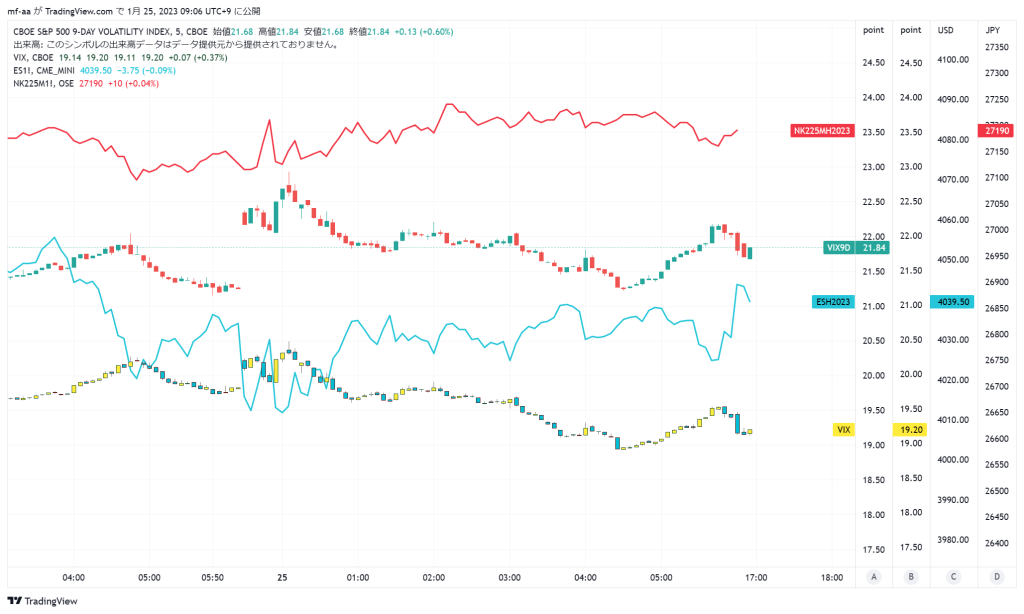The height and width of the screenshot is (614, 1024).
Task: Click the CBOE S&P 500 9-Day Volatility title
Action: 93,31
